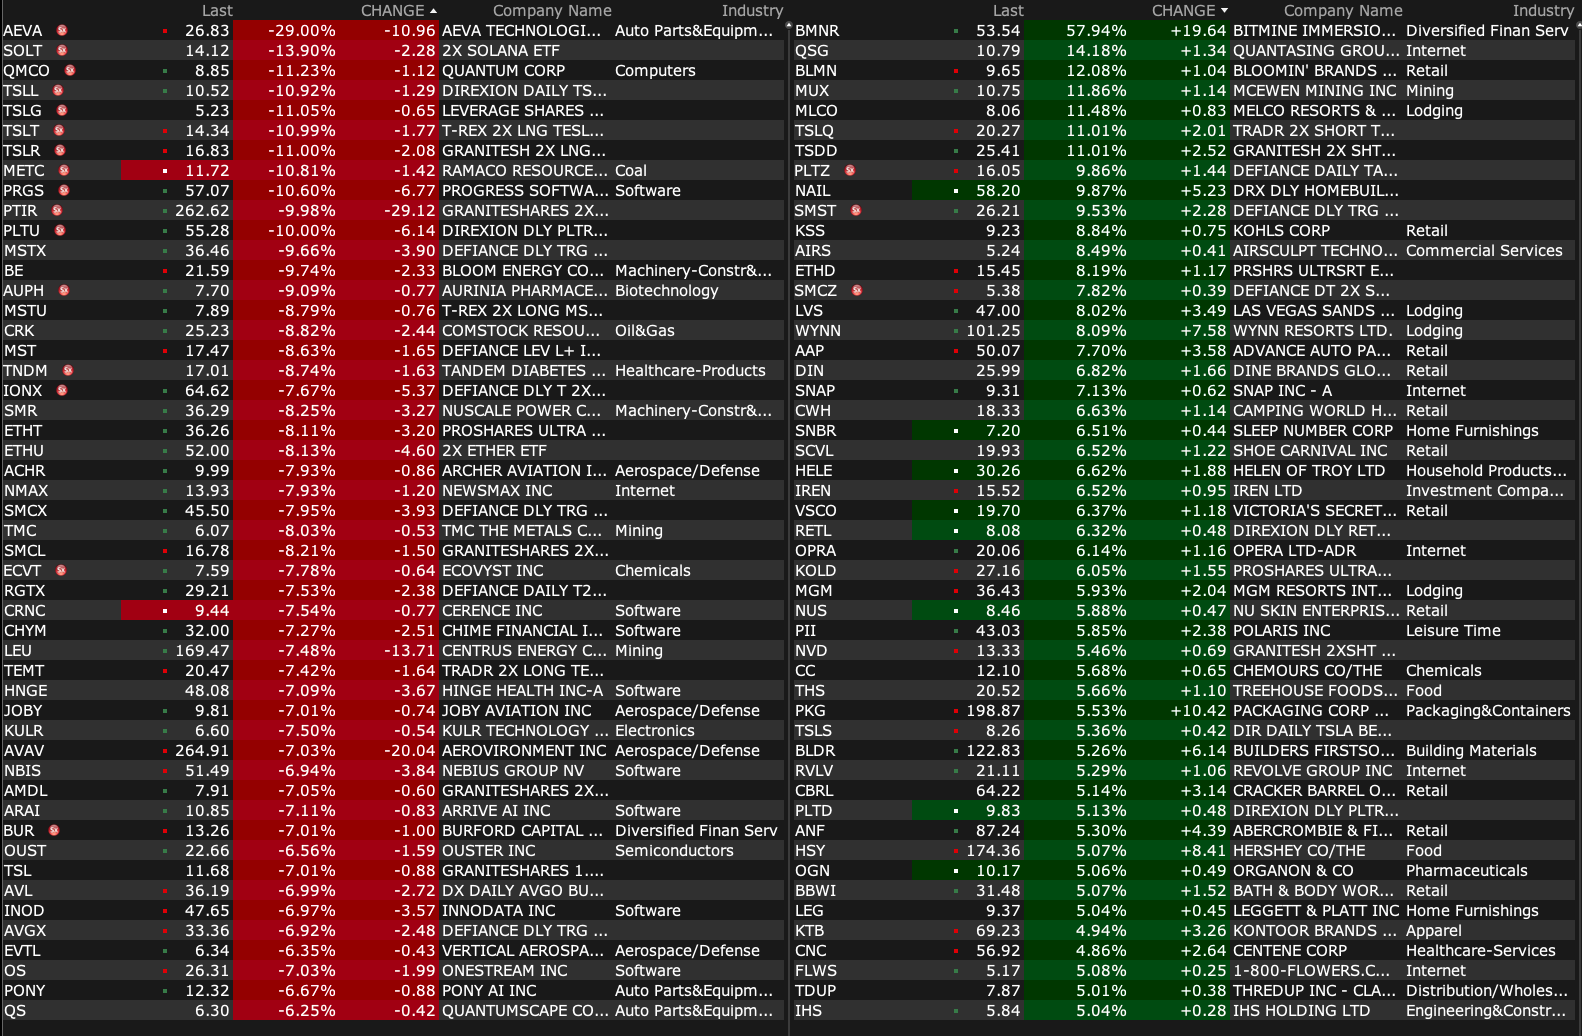
Task: Click the Company Name header above AEVA TECHNOLOGI
Action: [x=552, y=11]
